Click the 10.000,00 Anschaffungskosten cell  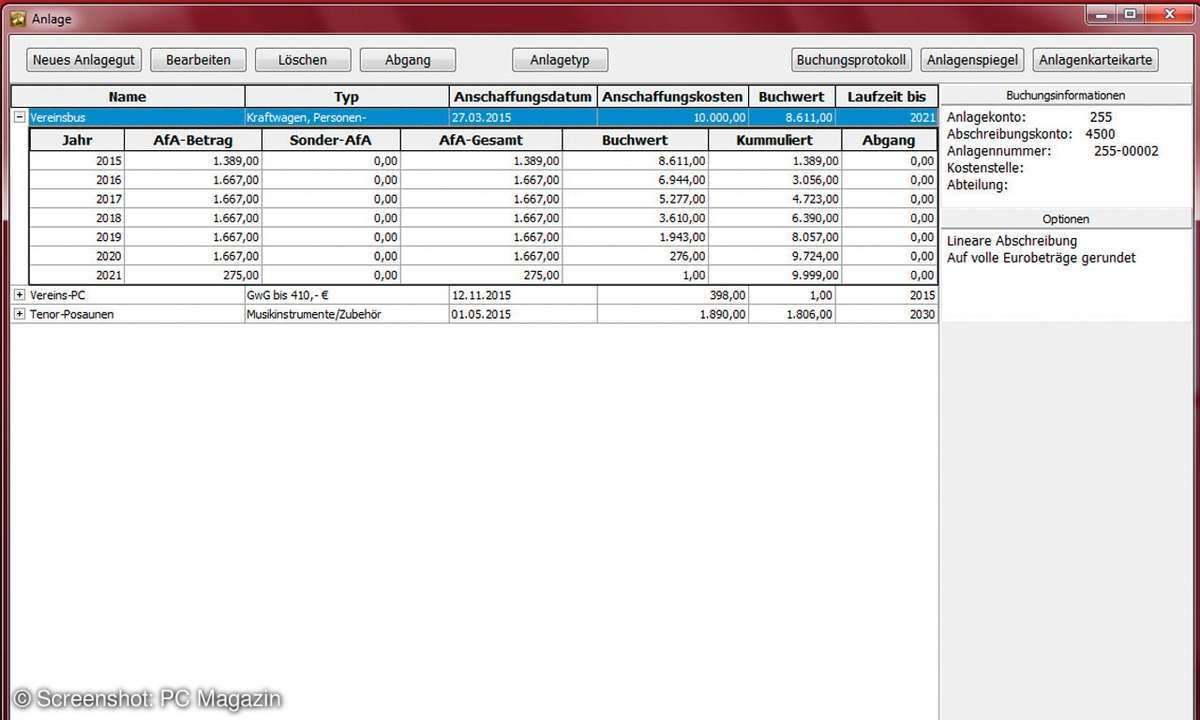[x=673, y=117]
